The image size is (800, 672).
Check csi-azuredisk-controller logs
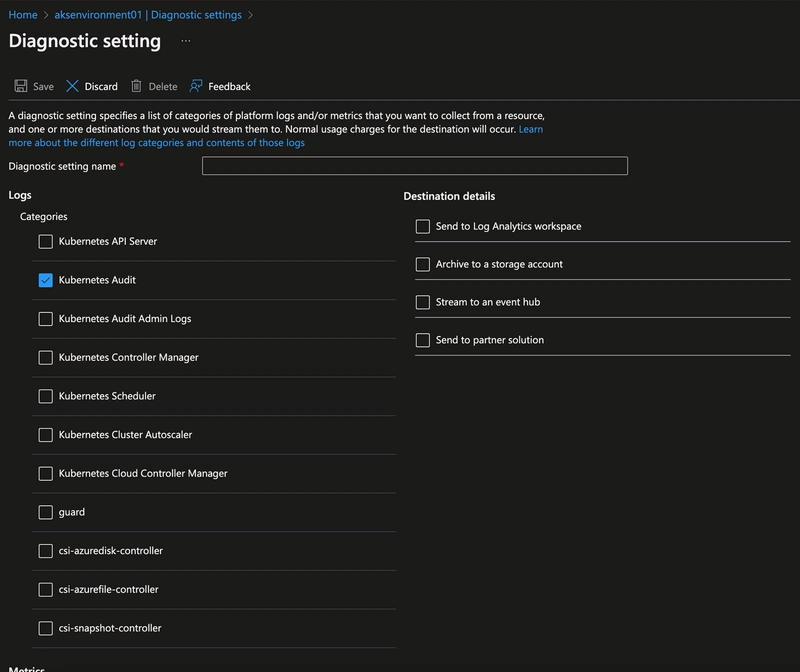45,551
